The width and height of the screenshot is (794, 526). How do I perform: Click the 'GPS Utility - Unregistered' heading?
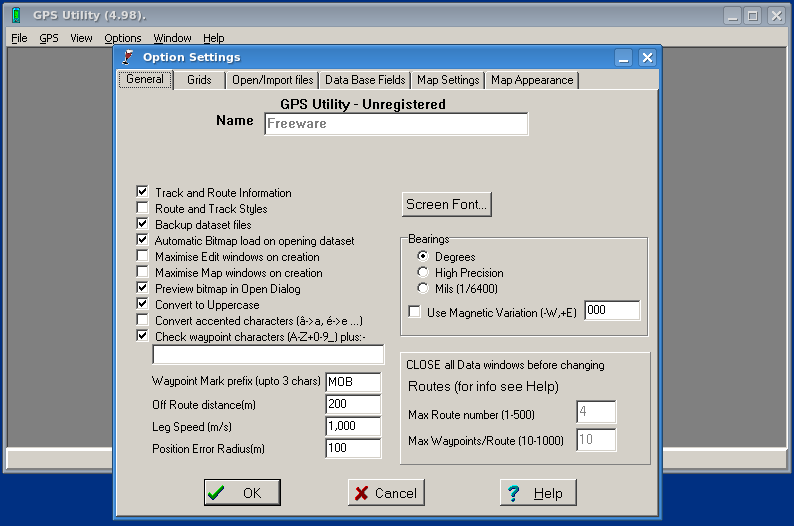click(x=363, y=104)
